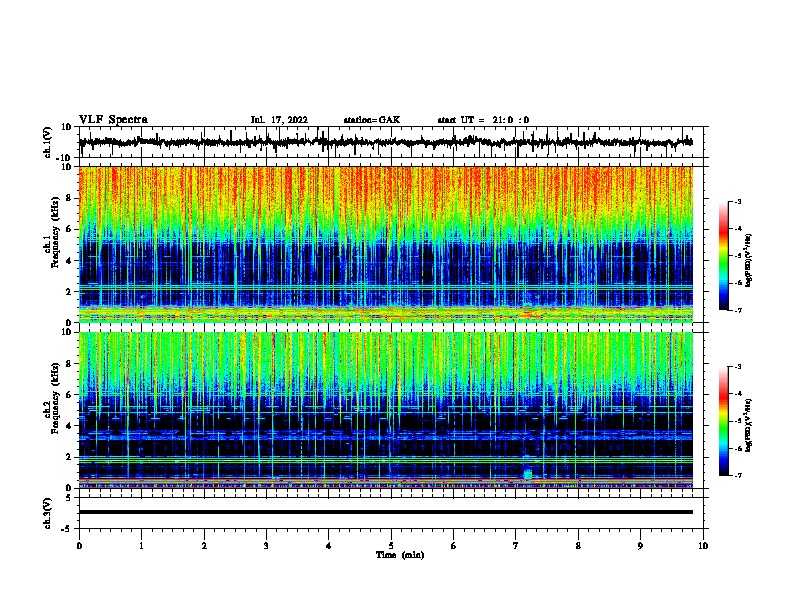
Task: Click the upper colorbar "log(PSD)(V²/Hz)" label
Action: pyautogui.click(x=748, y=260)
